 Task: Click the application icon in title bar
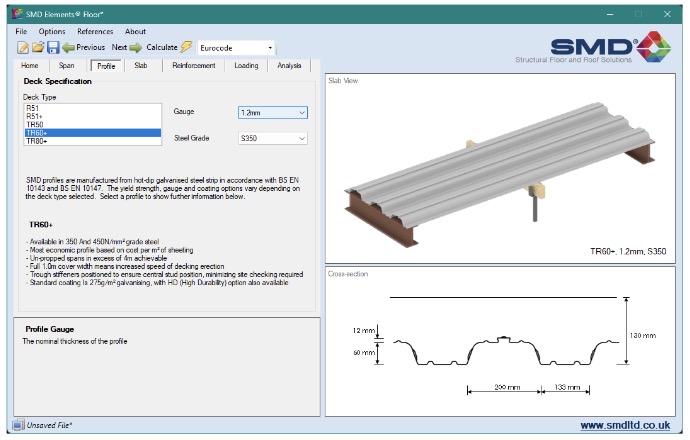(x=18, y=14)
